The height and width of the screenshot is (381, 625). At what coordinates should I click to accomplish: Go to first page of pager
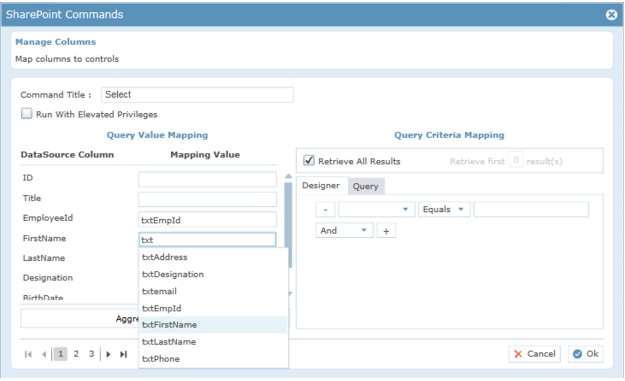pos(28,354)
